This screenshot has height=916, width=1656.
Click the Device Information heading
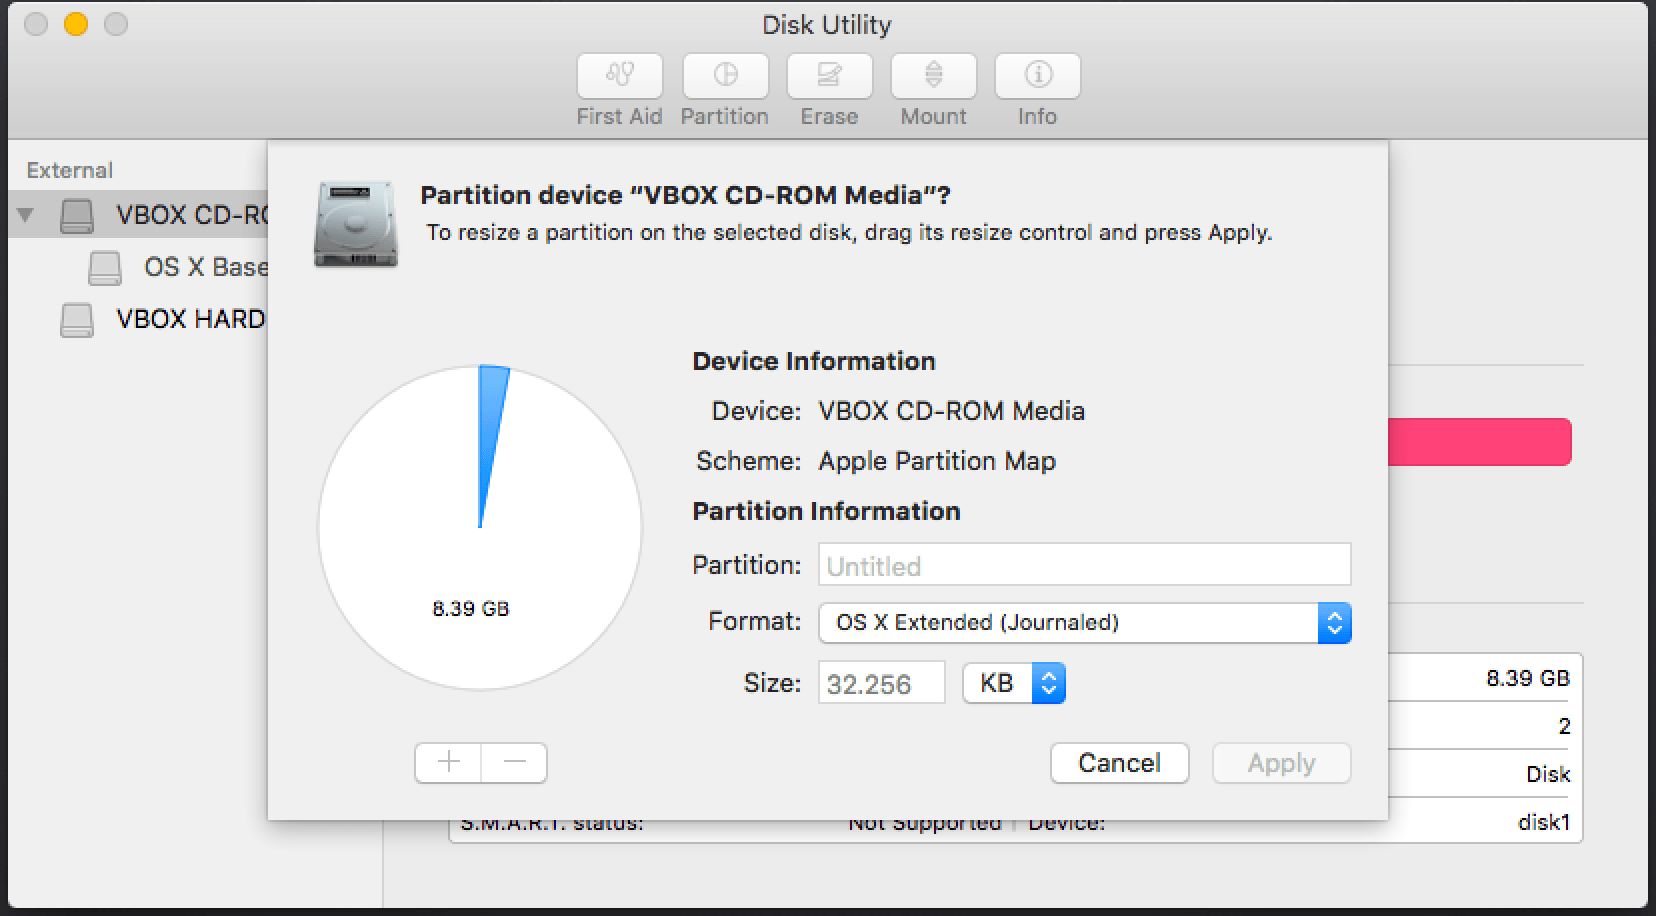[x=814, y=361]
